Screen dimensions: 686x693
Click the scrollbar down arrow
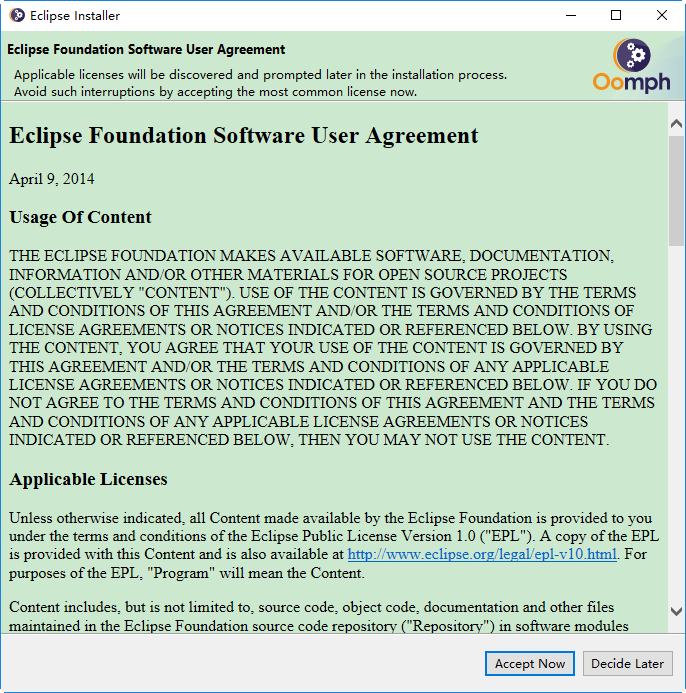[676, 612]
